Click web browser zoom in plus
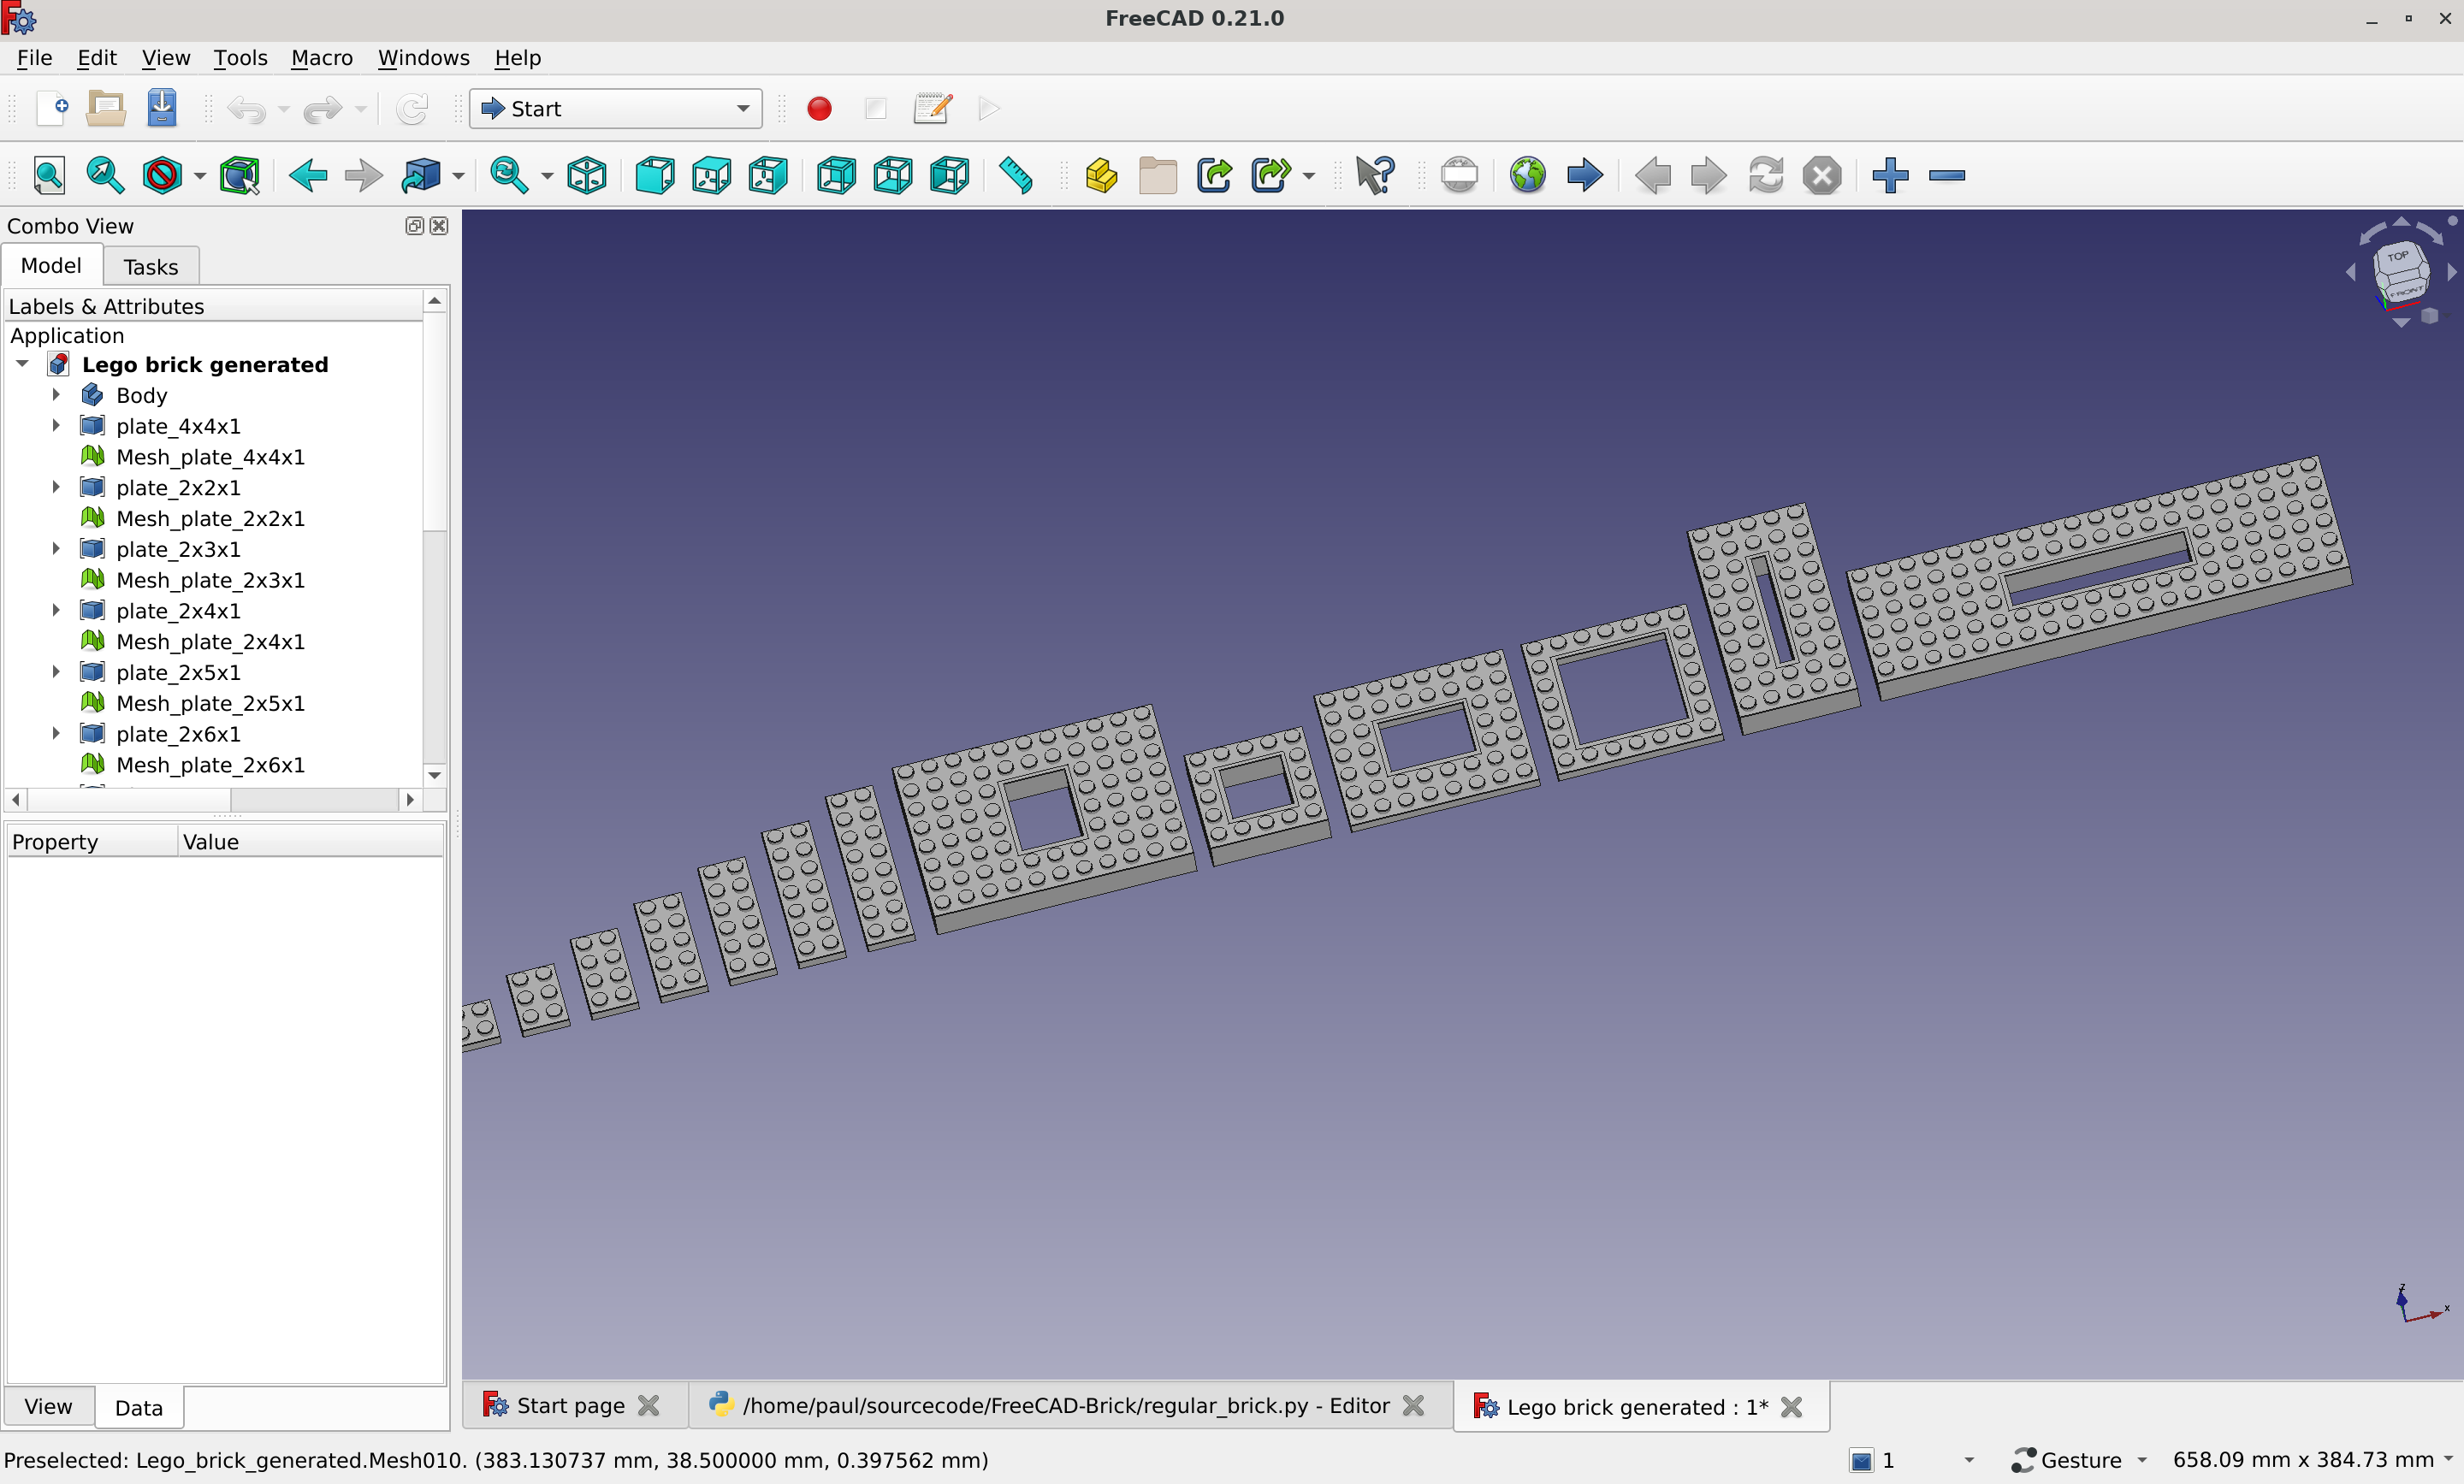This screenshot has height=1484, width=2464. pos(1890,175)
